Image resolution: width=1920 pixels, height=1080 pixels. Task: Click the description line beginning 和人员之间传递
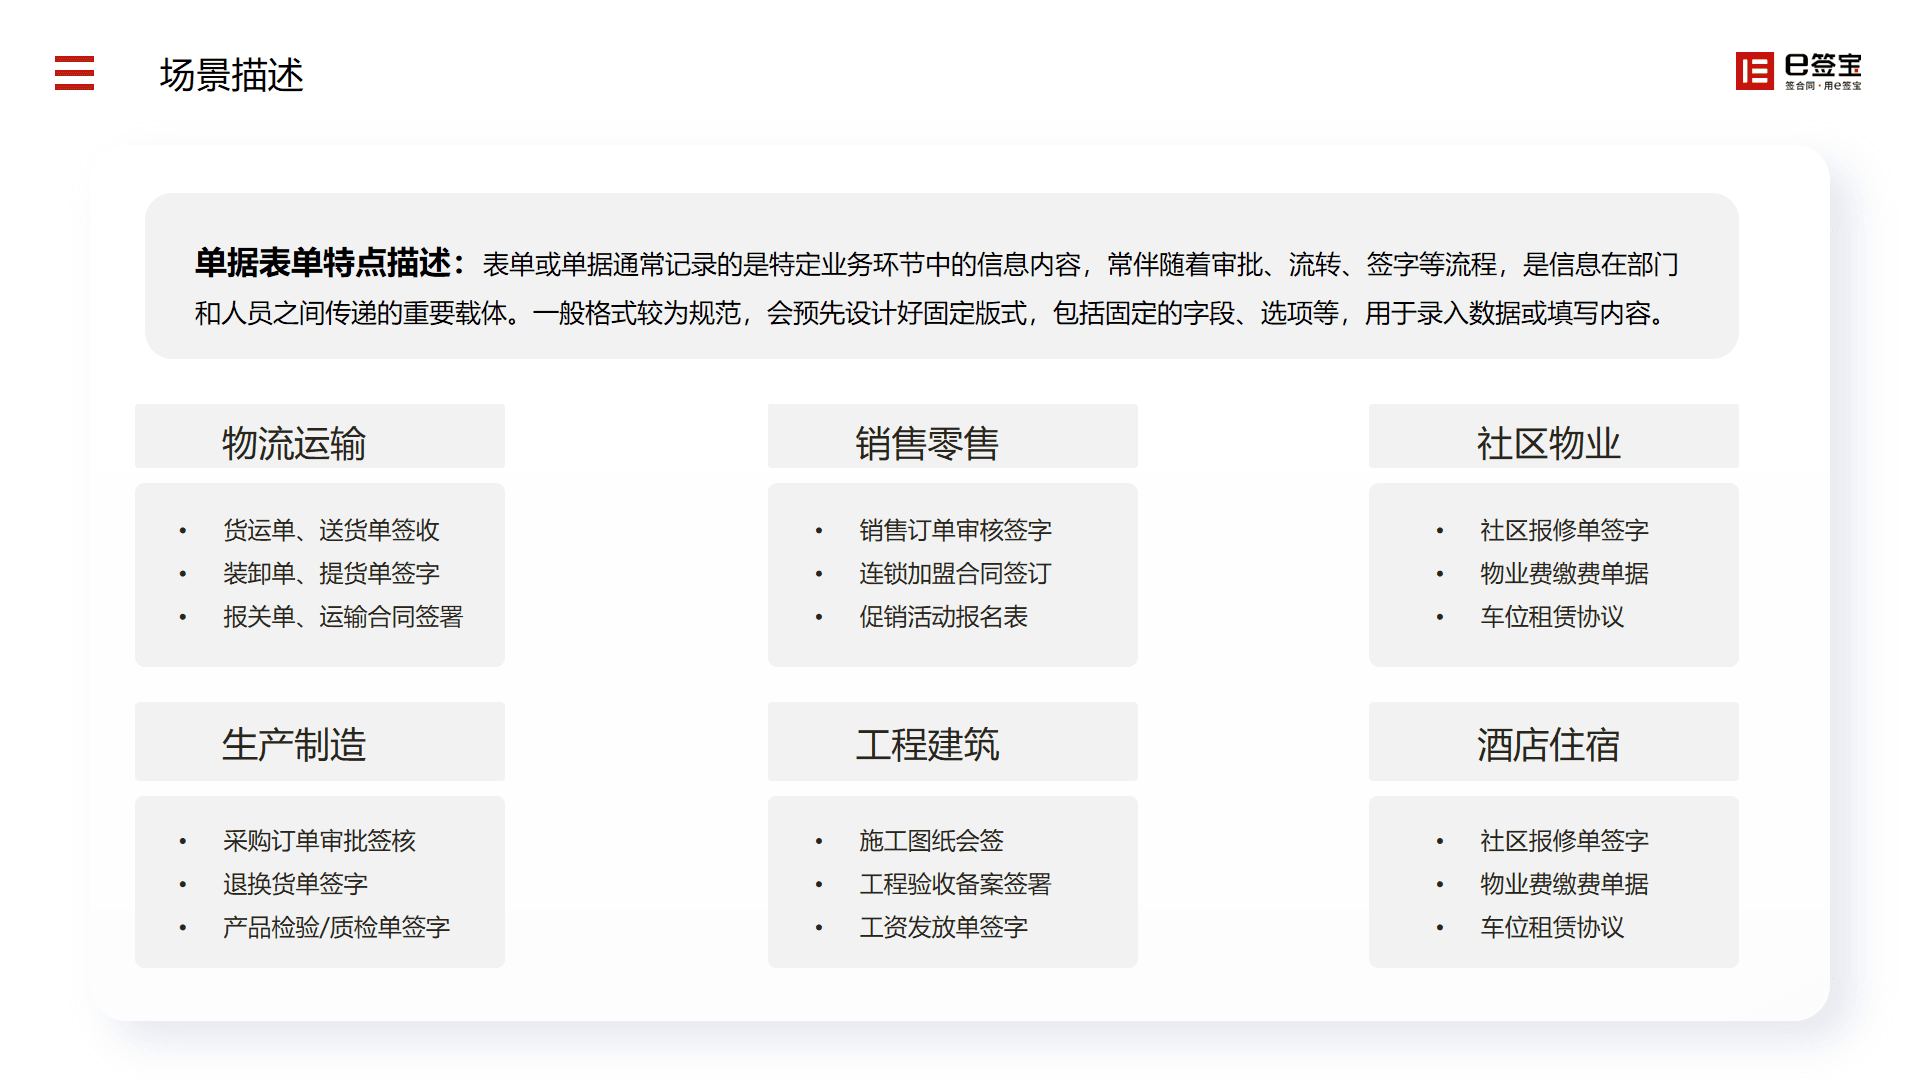tap(932, 313)
